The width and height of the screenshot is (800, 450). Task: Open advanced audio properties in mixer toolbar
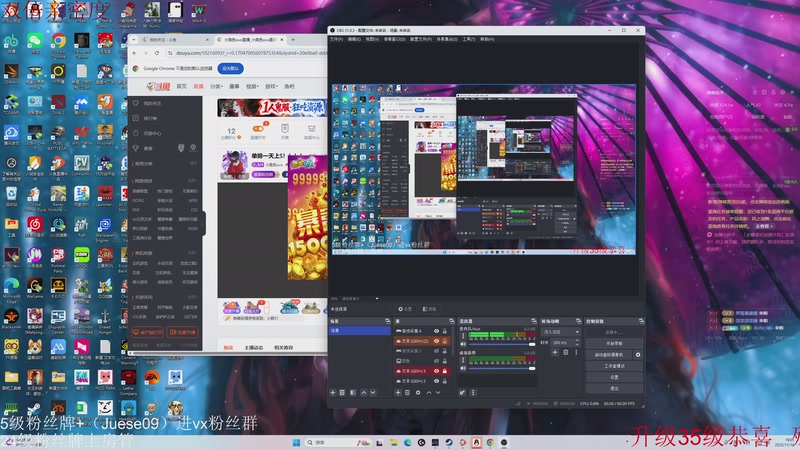[x=462, y=392]
